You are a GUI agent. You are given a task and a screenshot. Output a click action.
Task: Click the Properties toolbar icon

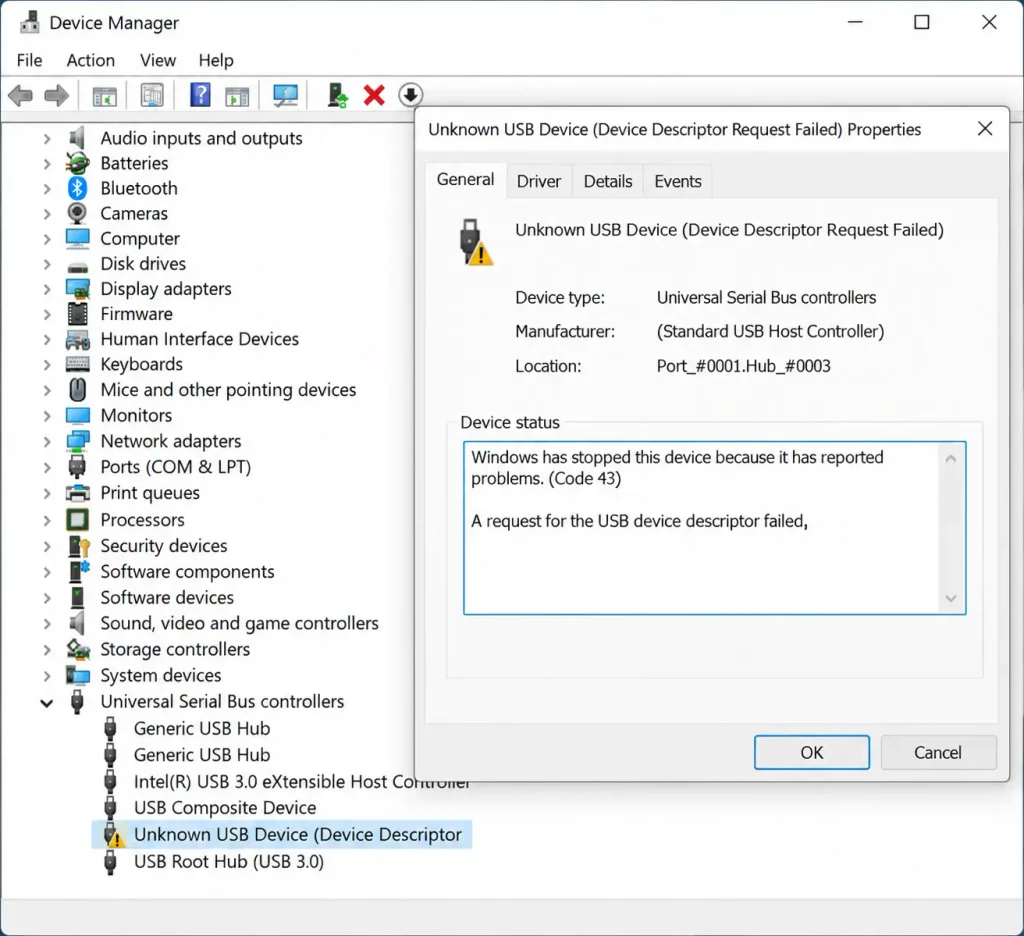(x=152, y=95)
